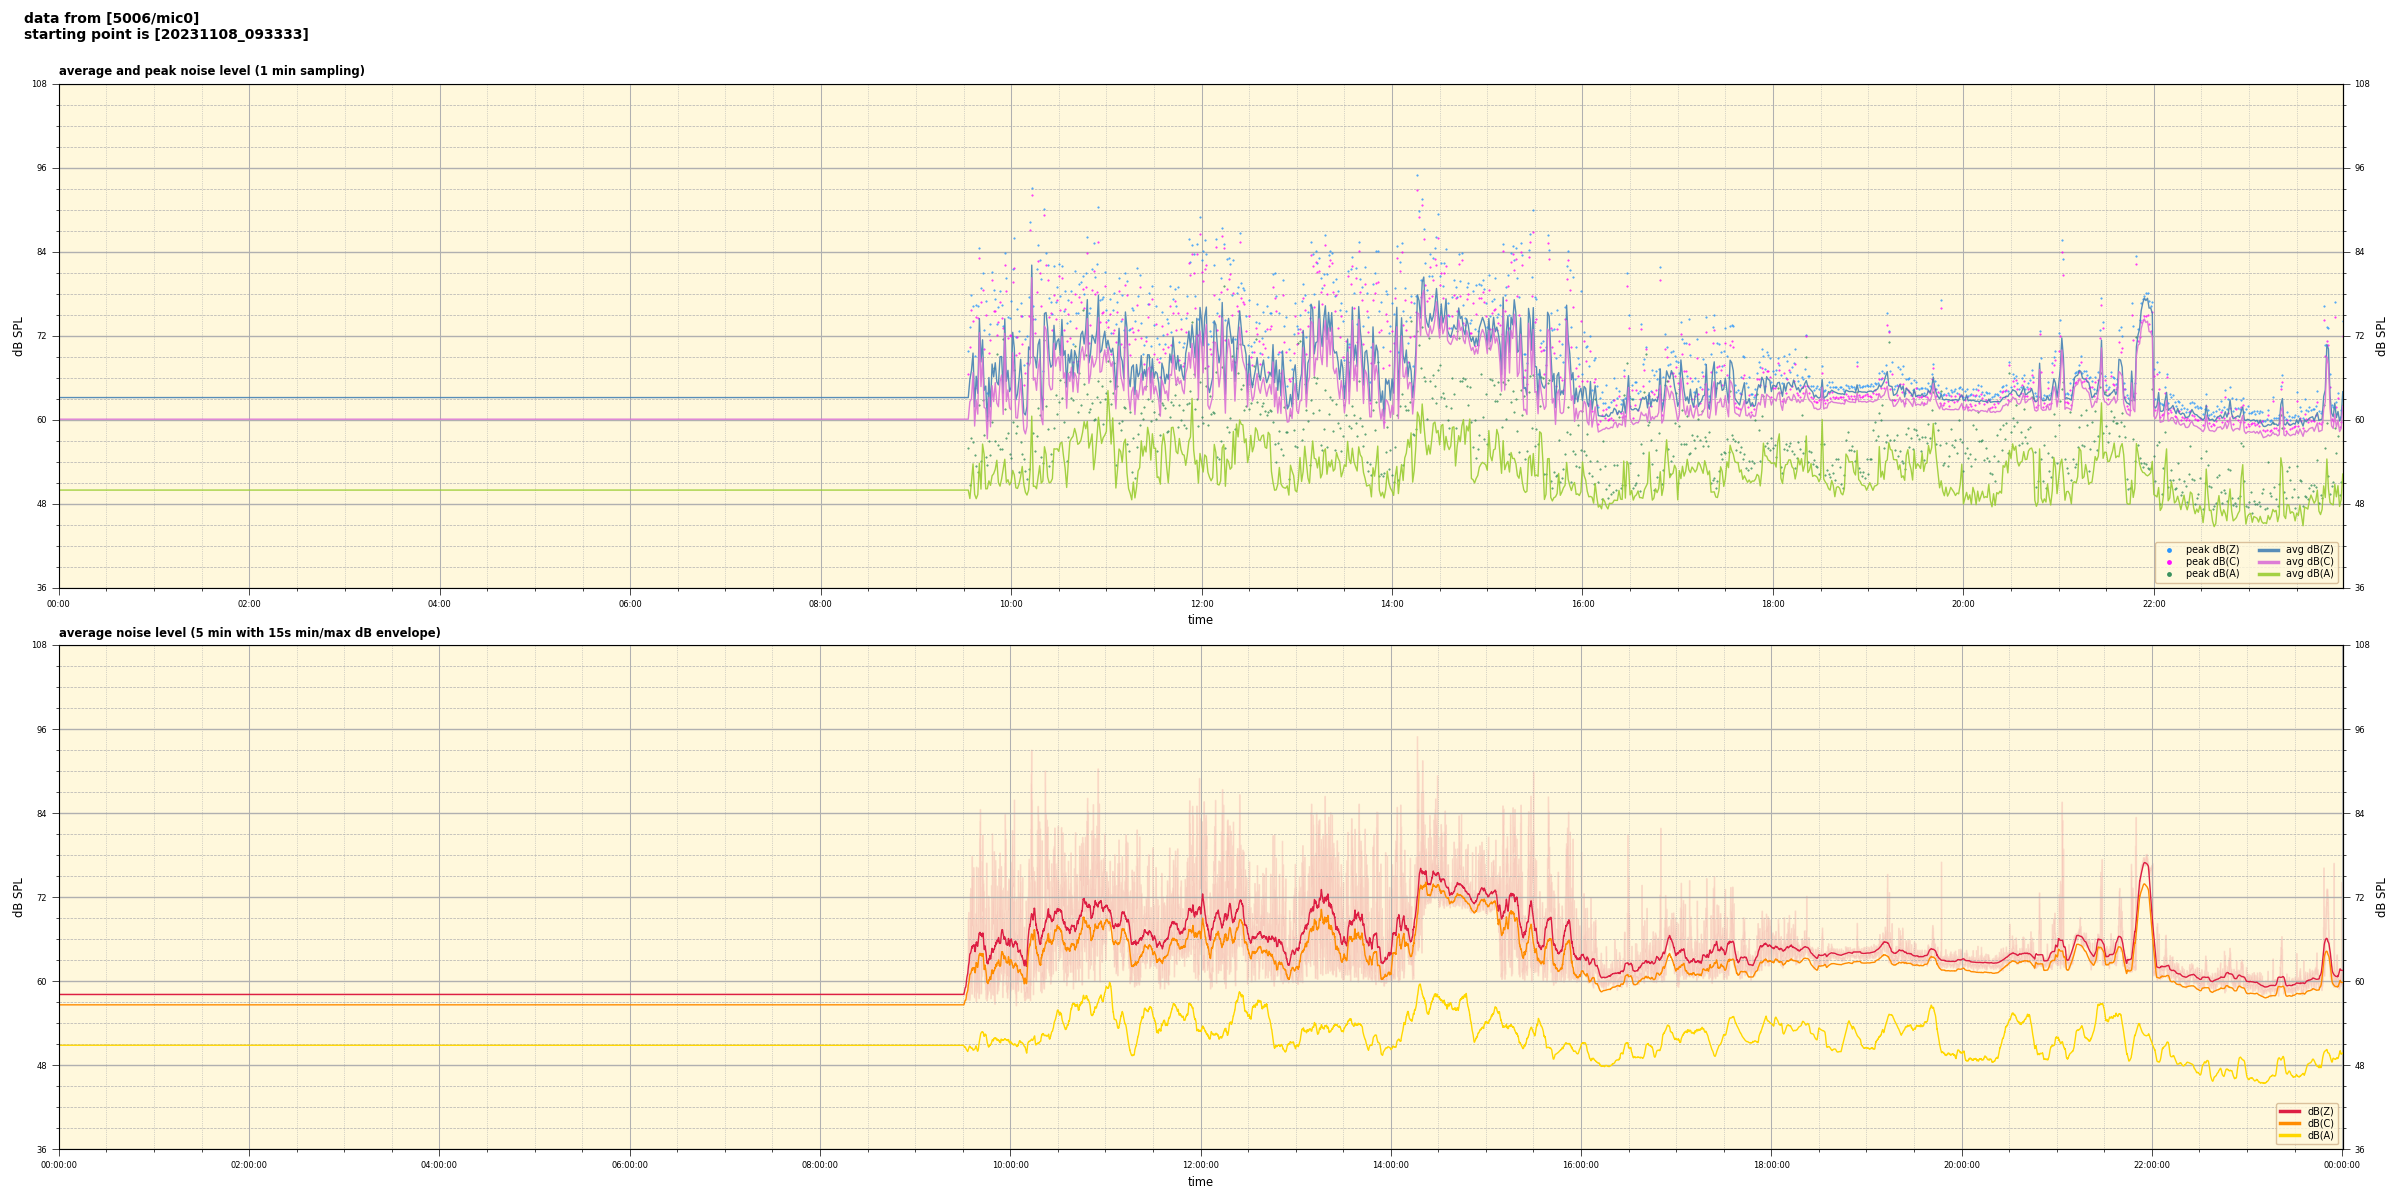Click the peak dB(C) legend marker
2400x1200 pixels.
click(x=2169, y=562)
